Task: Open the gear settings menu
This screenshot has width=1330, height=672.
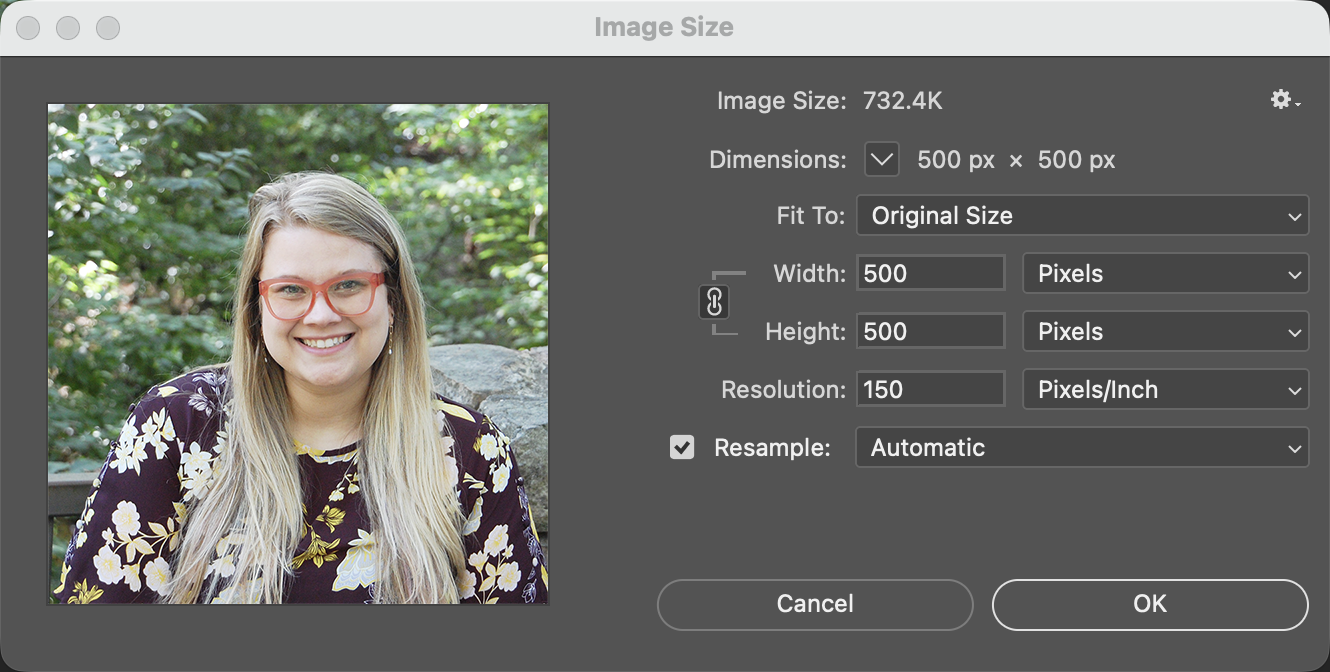Action: coord(1285,100)
